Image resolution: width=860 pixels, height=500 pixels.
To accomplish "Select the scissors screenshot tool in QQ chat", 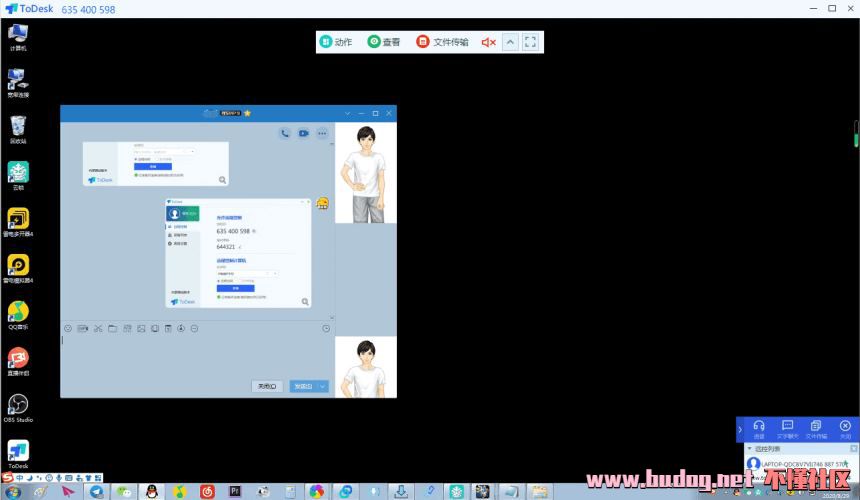I will pos(98,328).
